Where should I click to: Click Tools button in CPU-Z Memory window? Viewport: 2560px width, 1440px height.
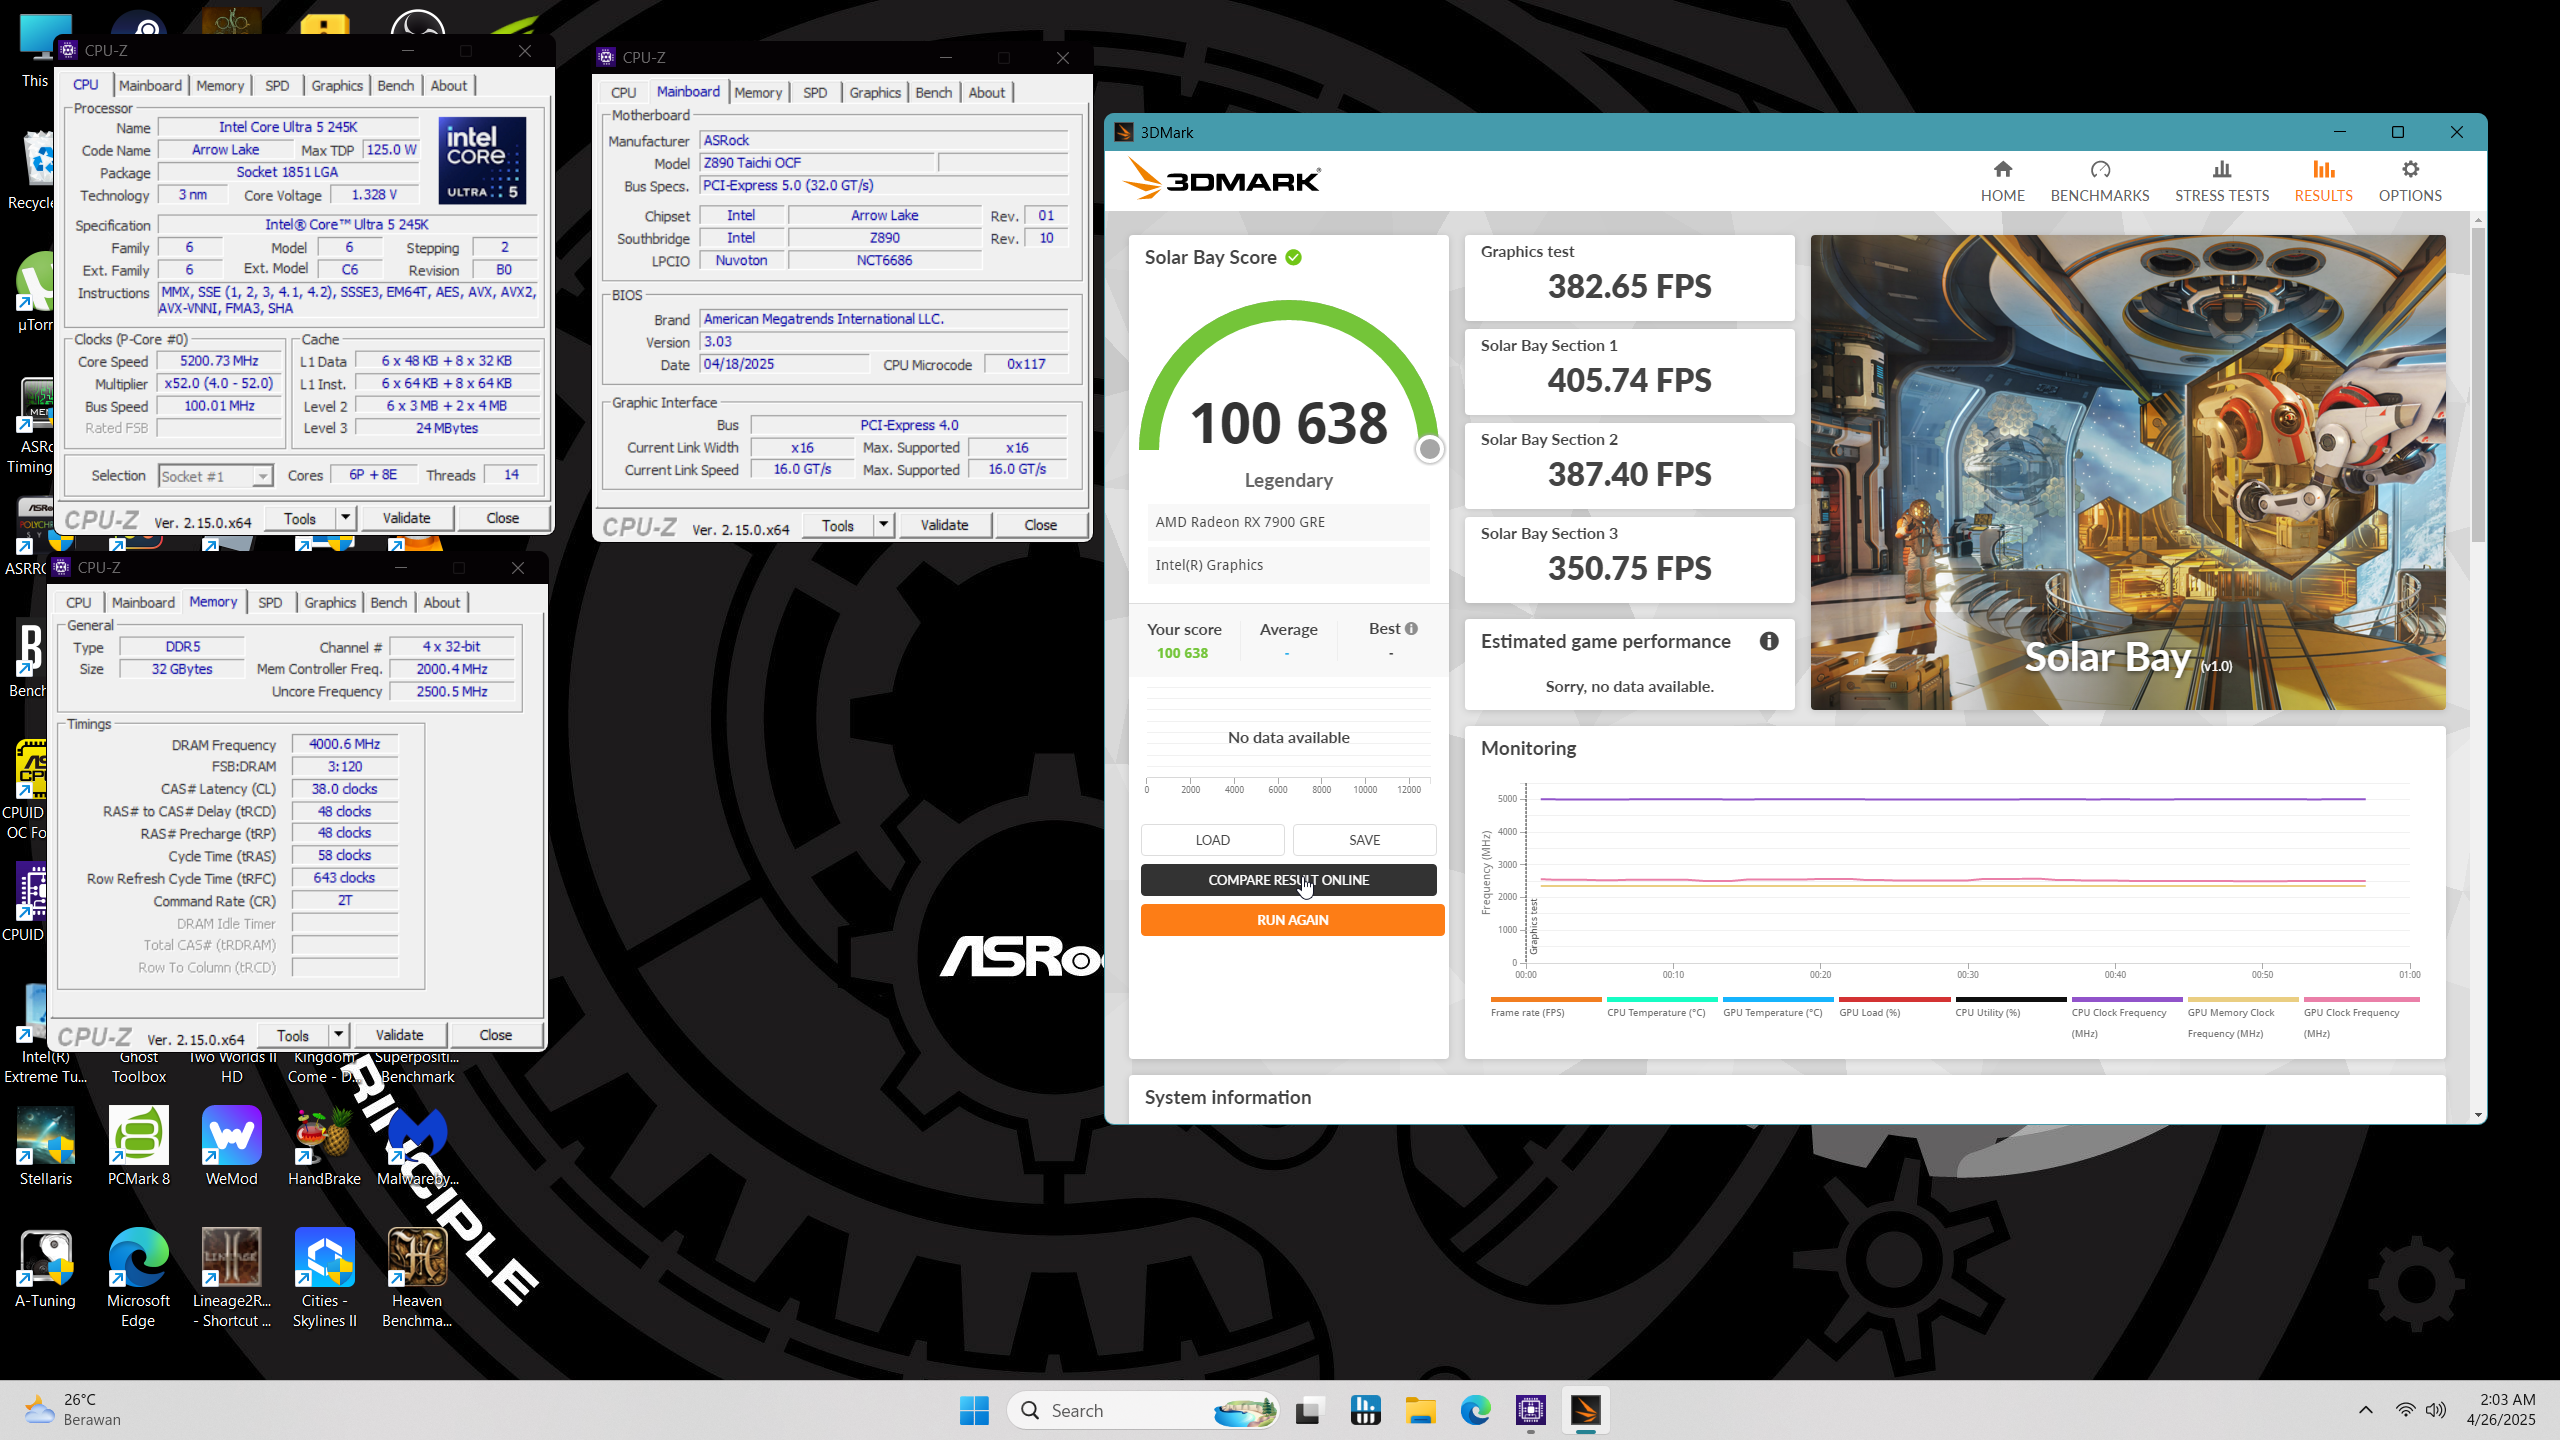(293, 1035)
